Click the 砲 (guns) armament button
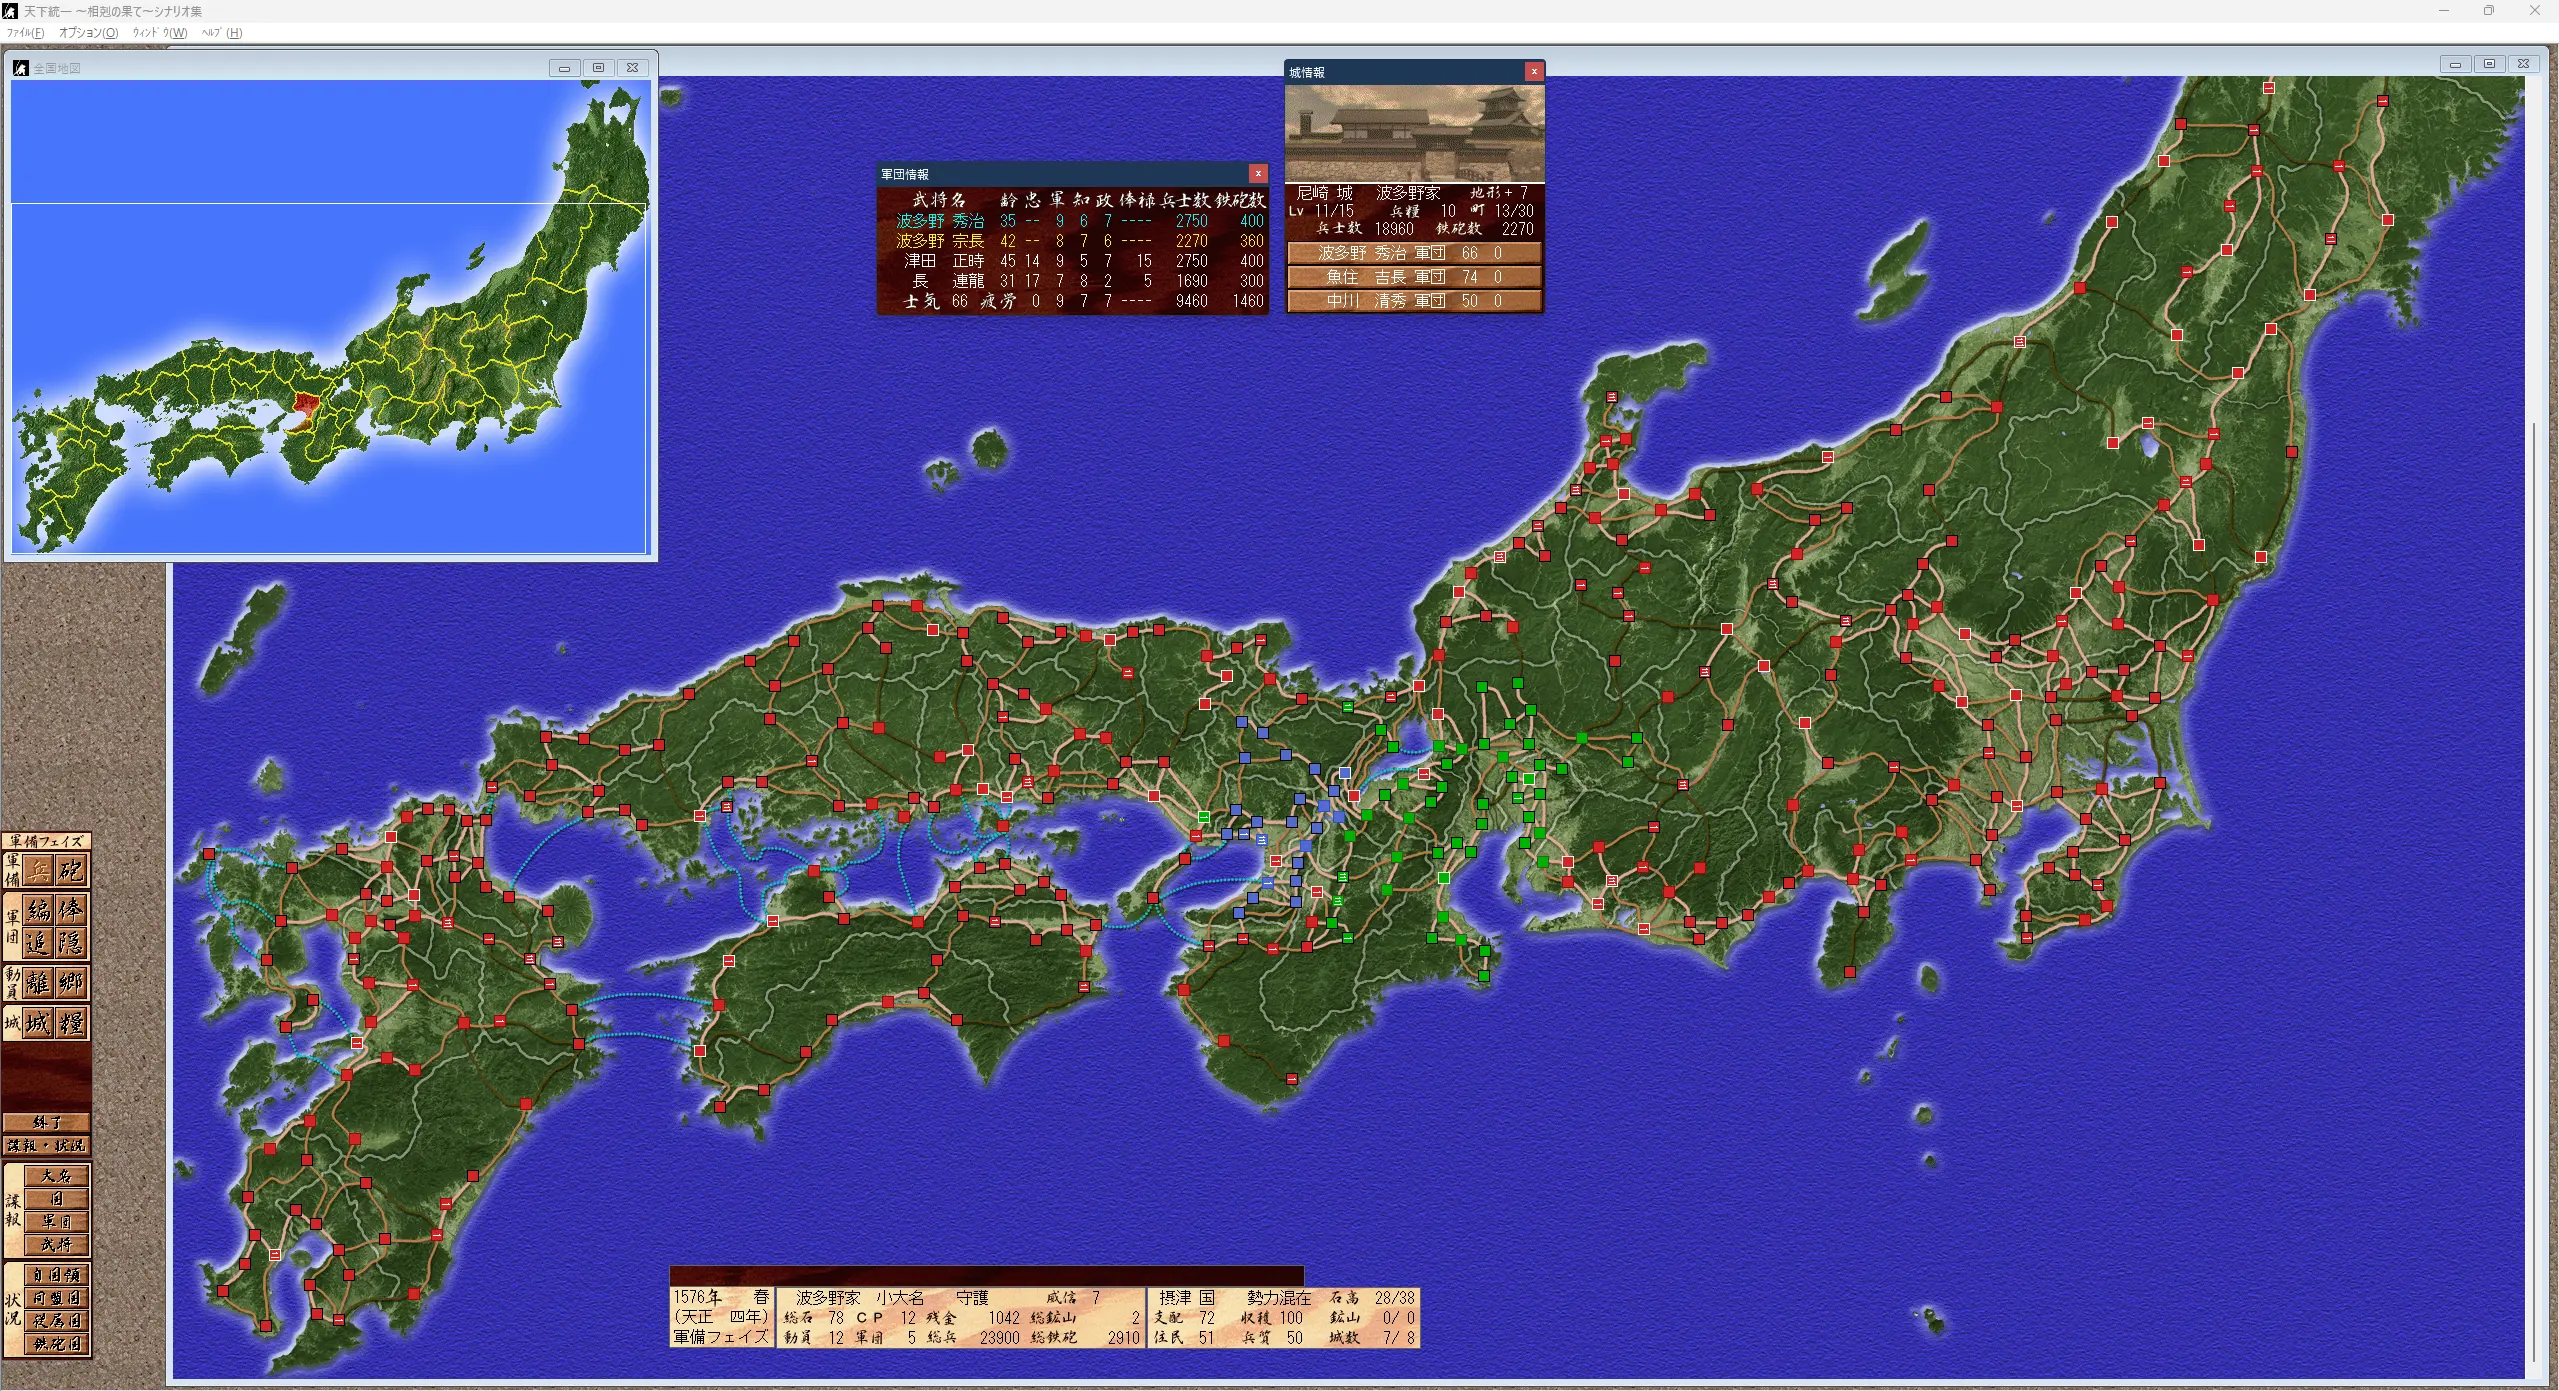 pos(71,871)
